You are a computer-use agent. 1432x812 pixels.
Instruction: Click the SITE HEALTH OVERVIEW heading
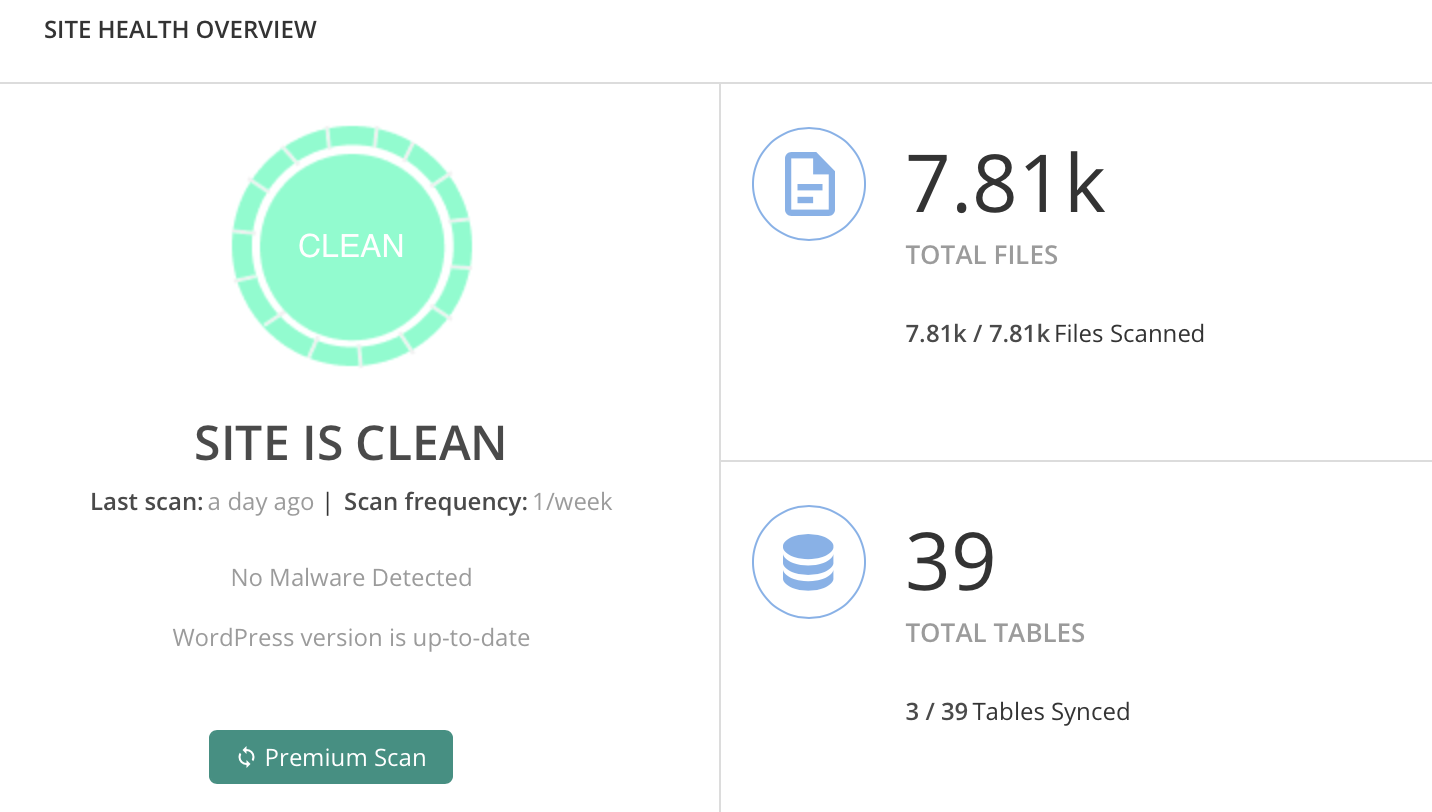pyautogui.click(x=180, y=30)
